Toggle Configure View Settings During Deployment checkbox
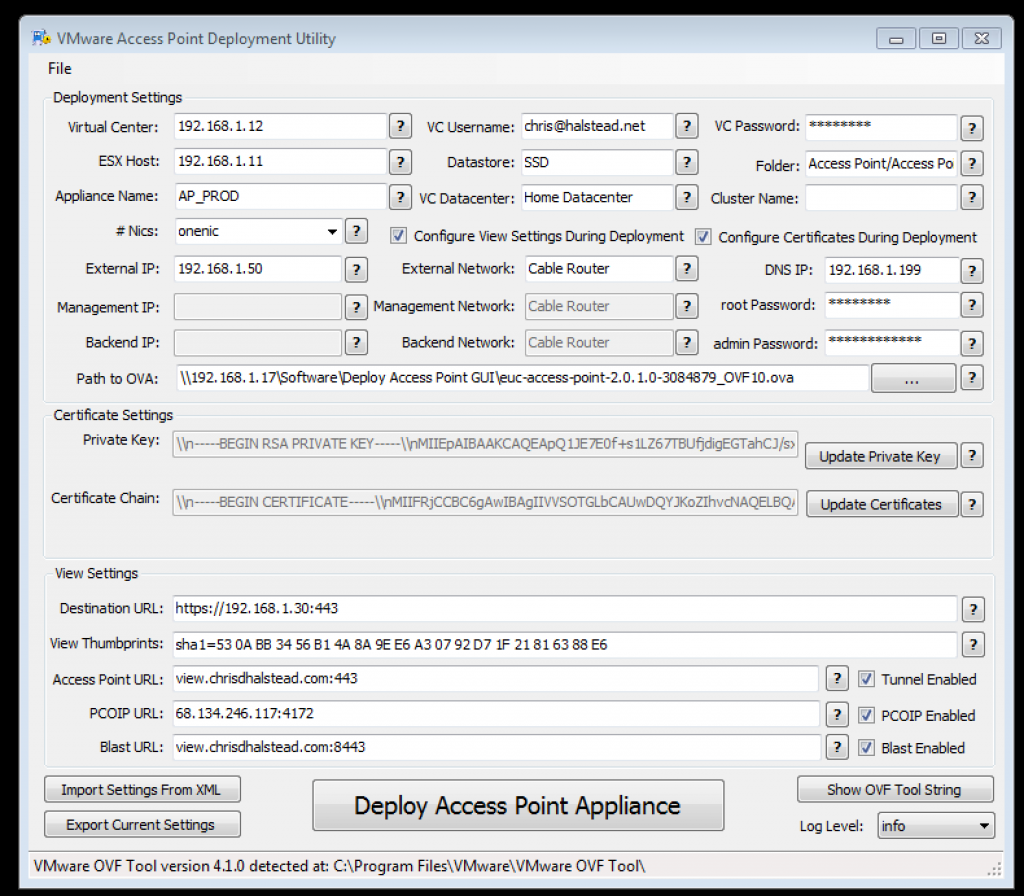The image size is (1024, 896). coord(398,236)
